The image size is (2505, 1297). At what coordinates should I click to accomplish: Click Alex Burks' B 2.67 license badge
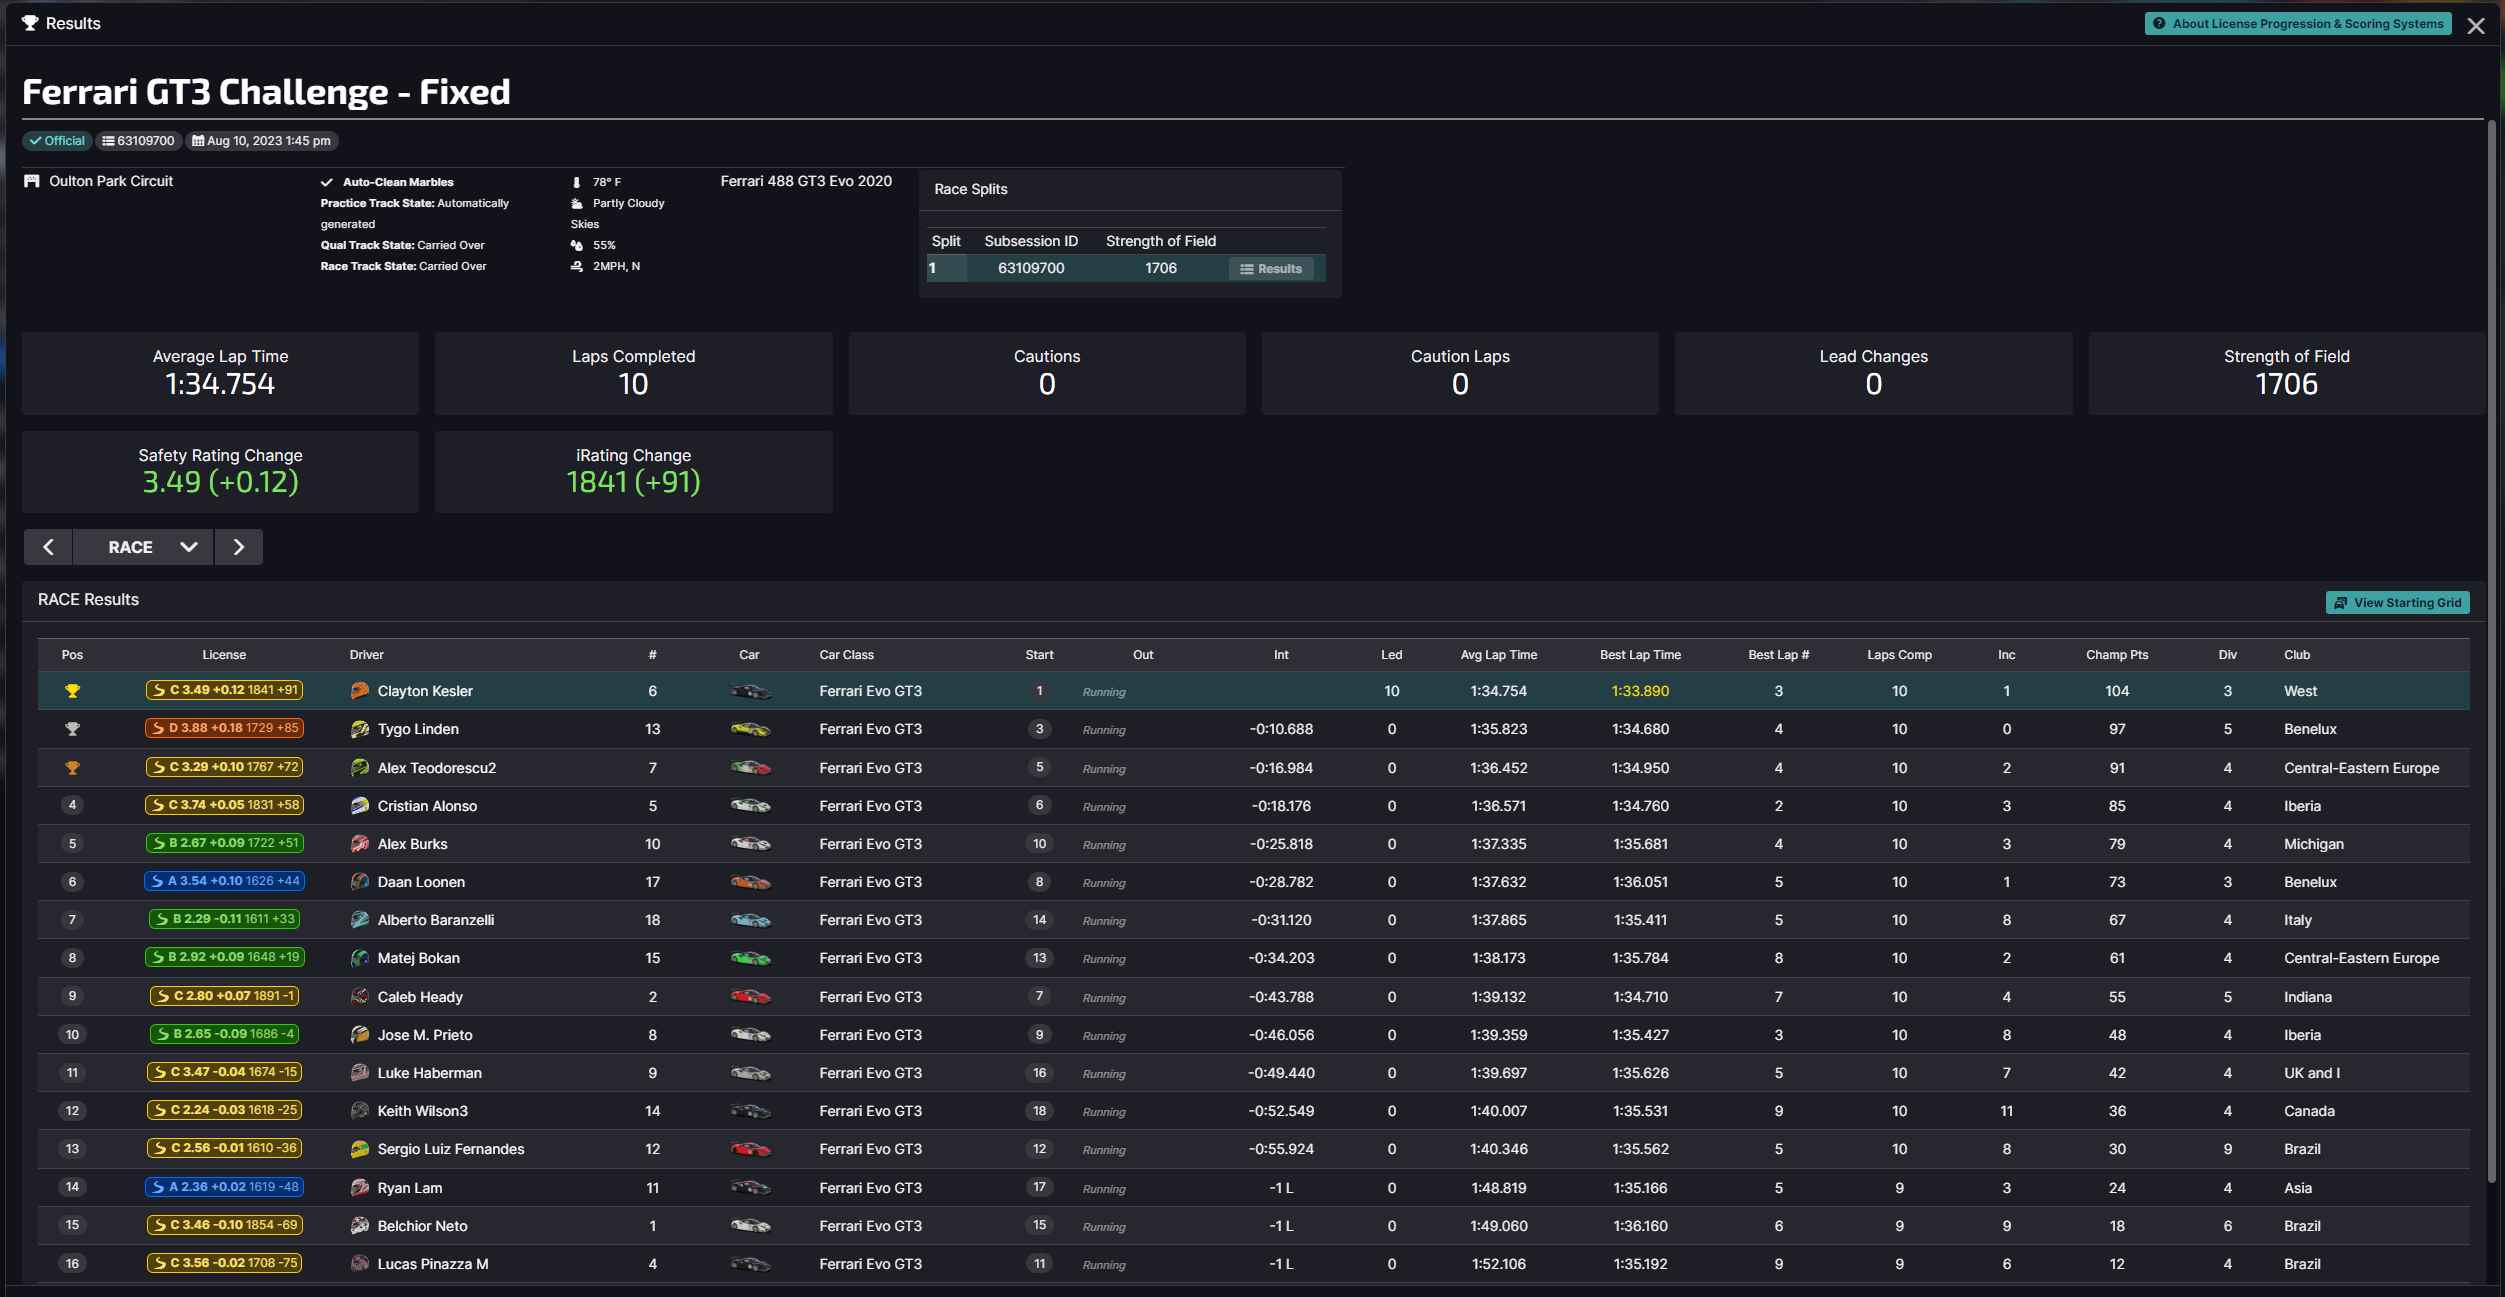224,843
